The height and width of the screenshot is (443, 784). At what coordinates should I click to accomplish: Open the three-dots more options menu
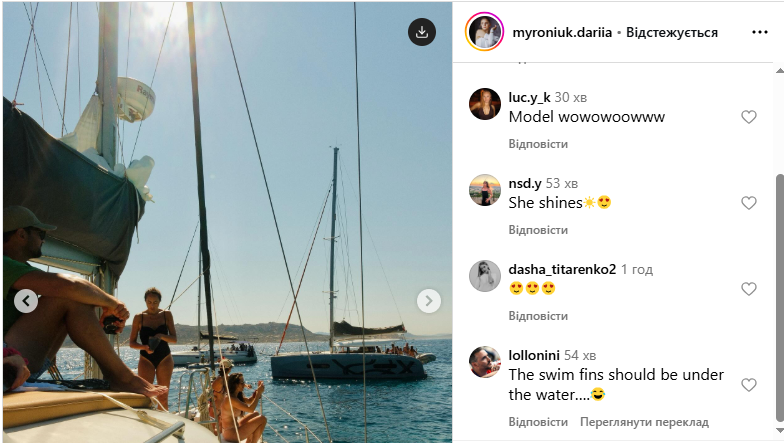[x=760, y=32]
